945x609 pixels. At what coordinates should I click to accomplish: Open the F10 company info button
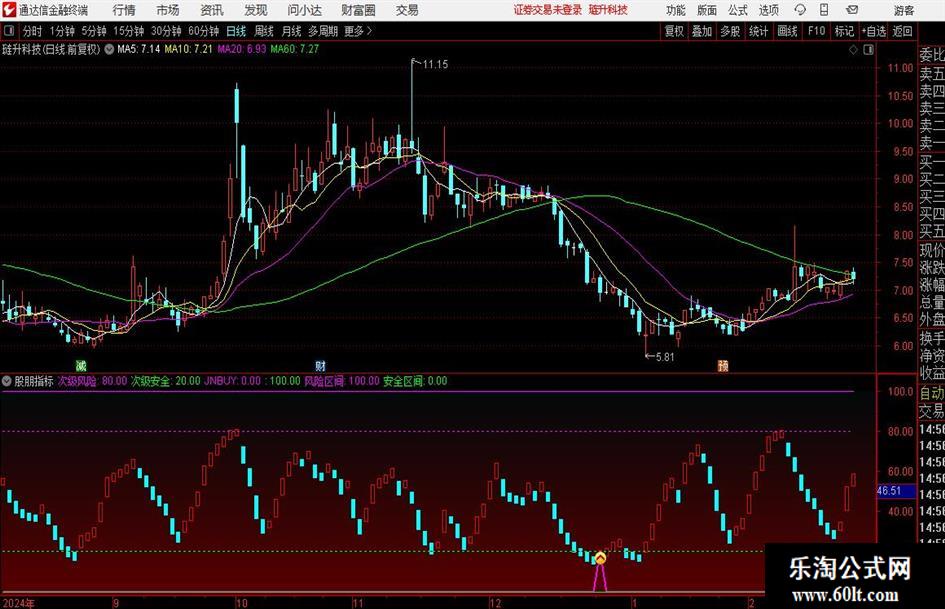tap(816, 31)
